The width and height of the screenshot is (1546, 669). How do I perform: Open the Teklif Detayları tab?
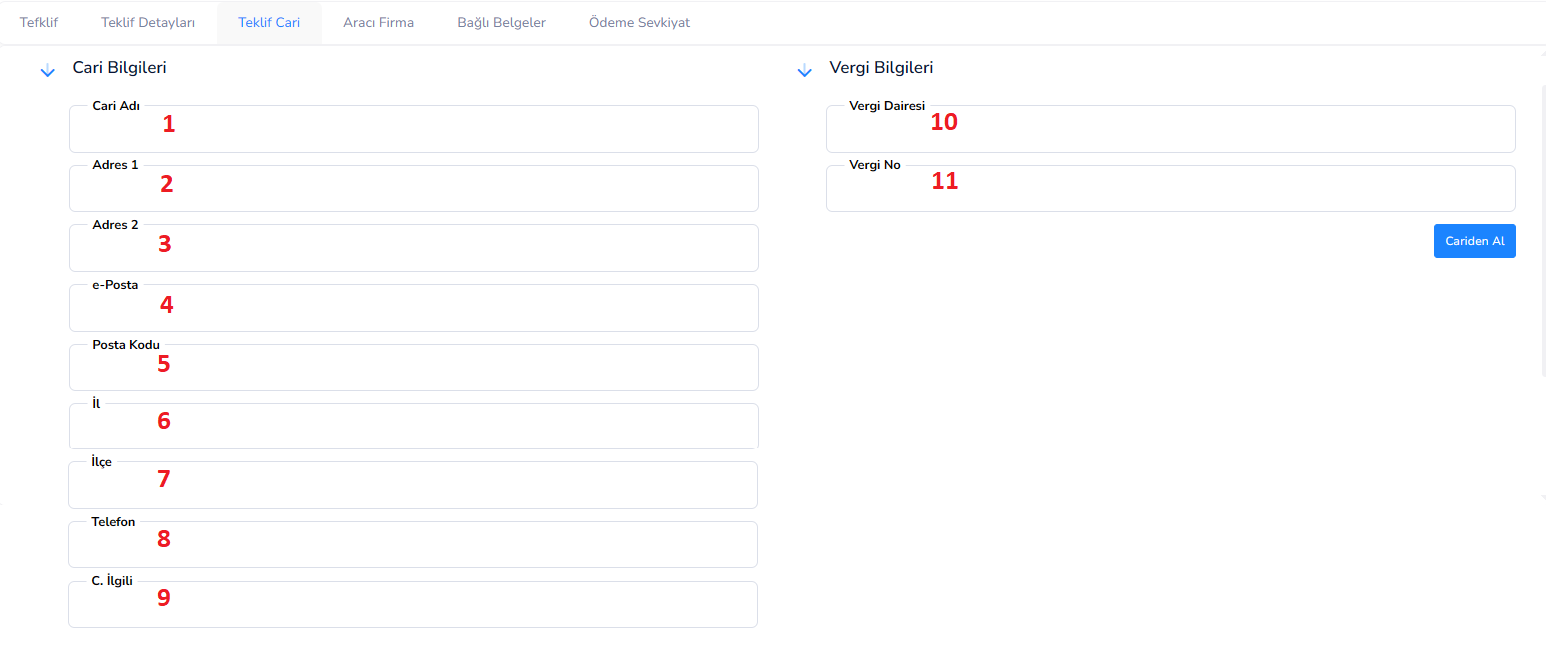(148, 22)
